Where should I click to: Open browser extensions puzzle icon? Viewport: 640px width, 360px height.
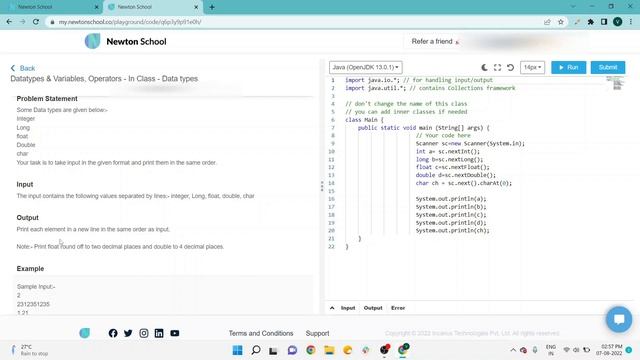(591, 22)
